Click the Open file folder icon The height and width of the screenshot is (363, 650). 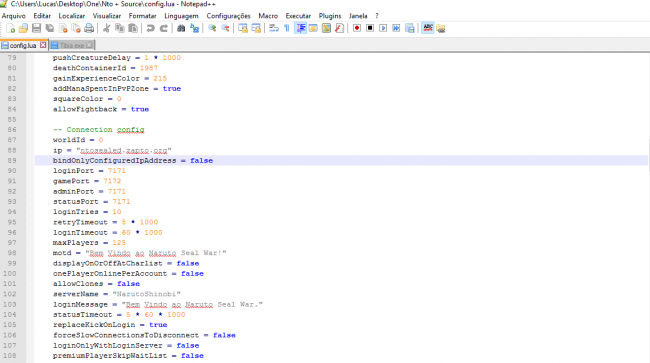tap(23, 28)
